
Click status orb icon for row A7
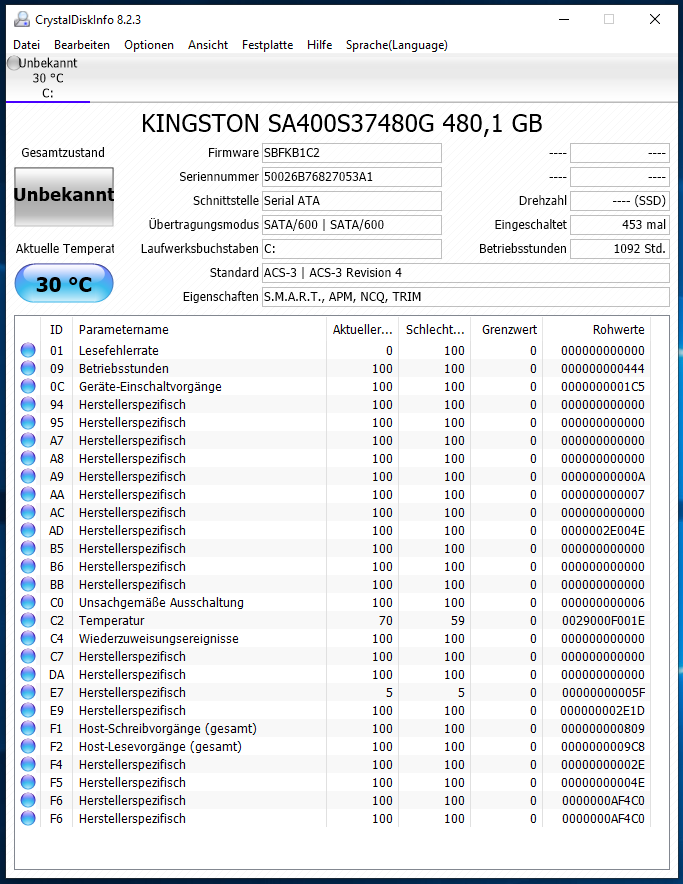pyautogui.click(x=28, y=440)
